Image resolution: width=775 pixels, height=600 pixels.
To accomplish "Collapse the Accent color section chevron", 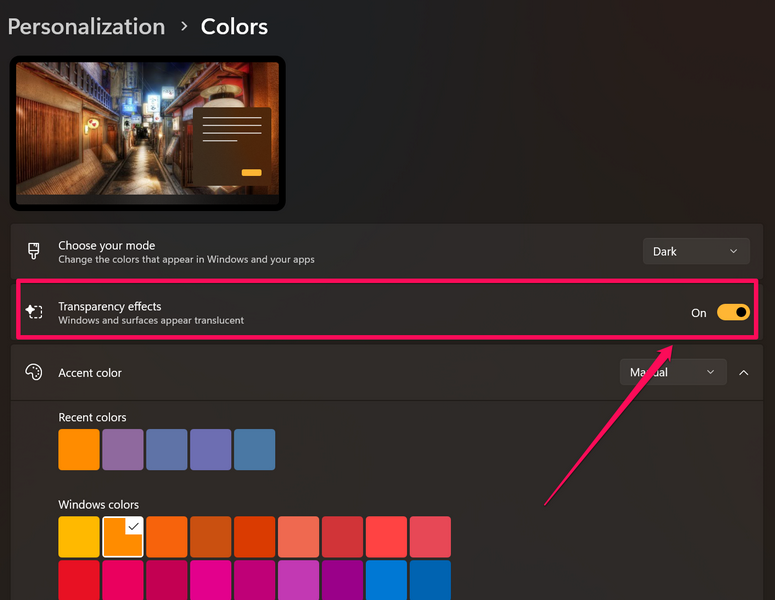I will 743,372.
